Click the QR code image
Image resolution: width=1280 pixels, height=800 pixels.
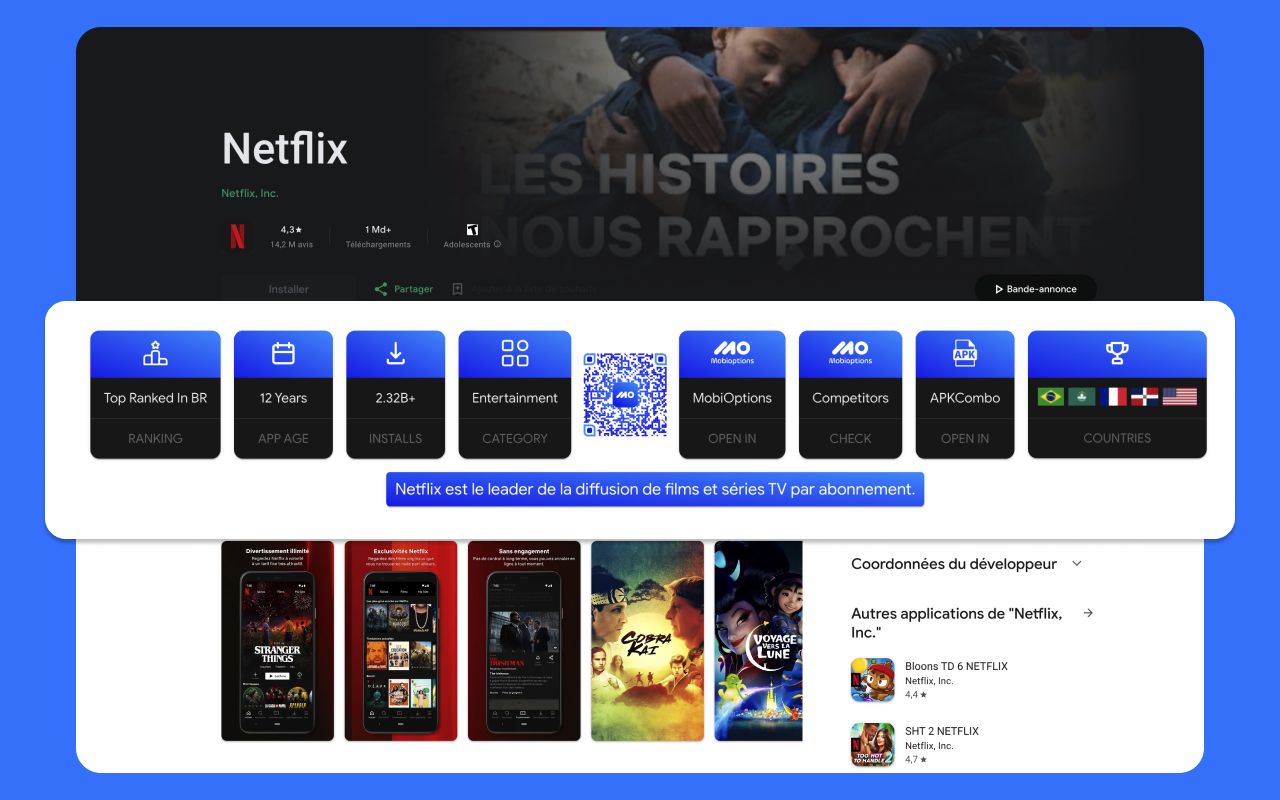click(625, 395)
